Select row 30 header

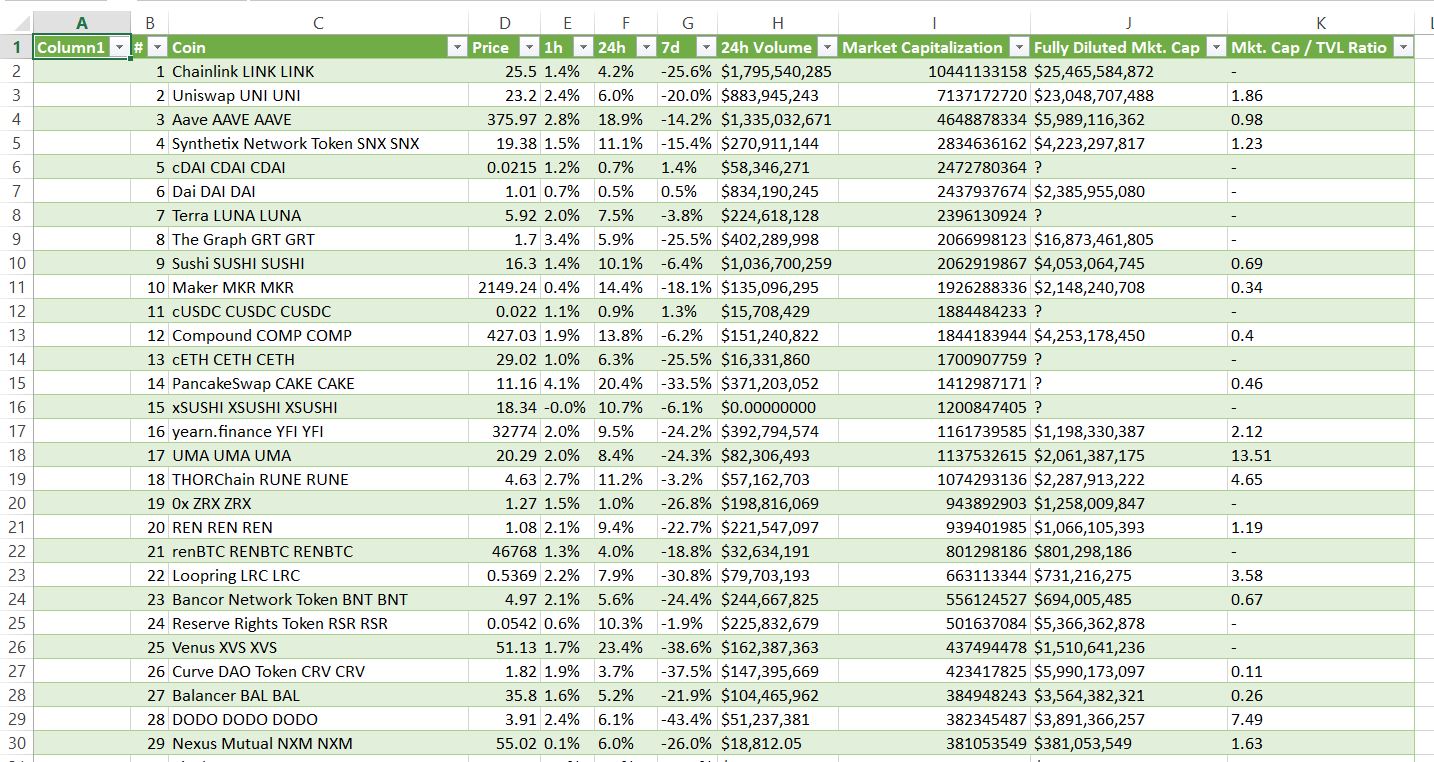[16, 743]
